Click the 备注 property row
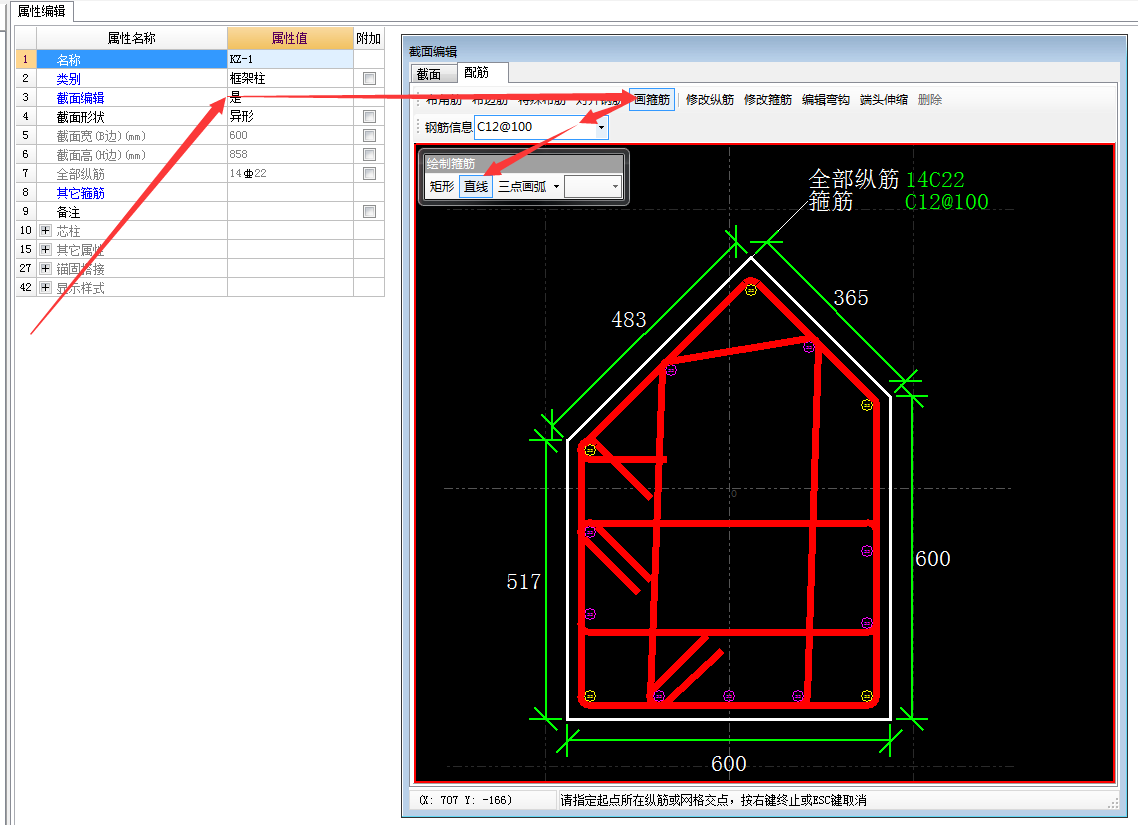The image size is (1138, 825). (200, 212)
